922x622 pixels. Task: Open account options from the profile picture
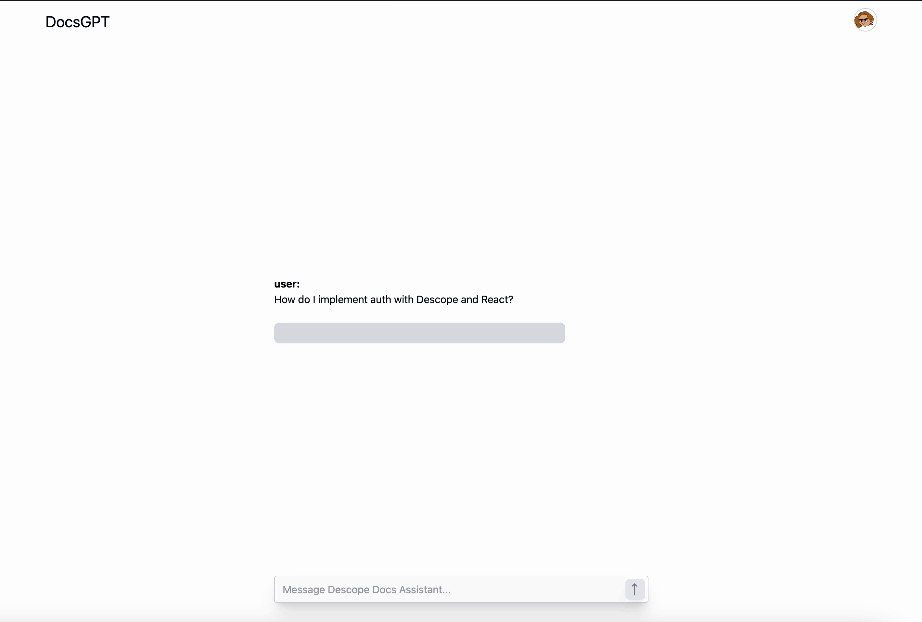pyautogui.click(x=864, y=20)
